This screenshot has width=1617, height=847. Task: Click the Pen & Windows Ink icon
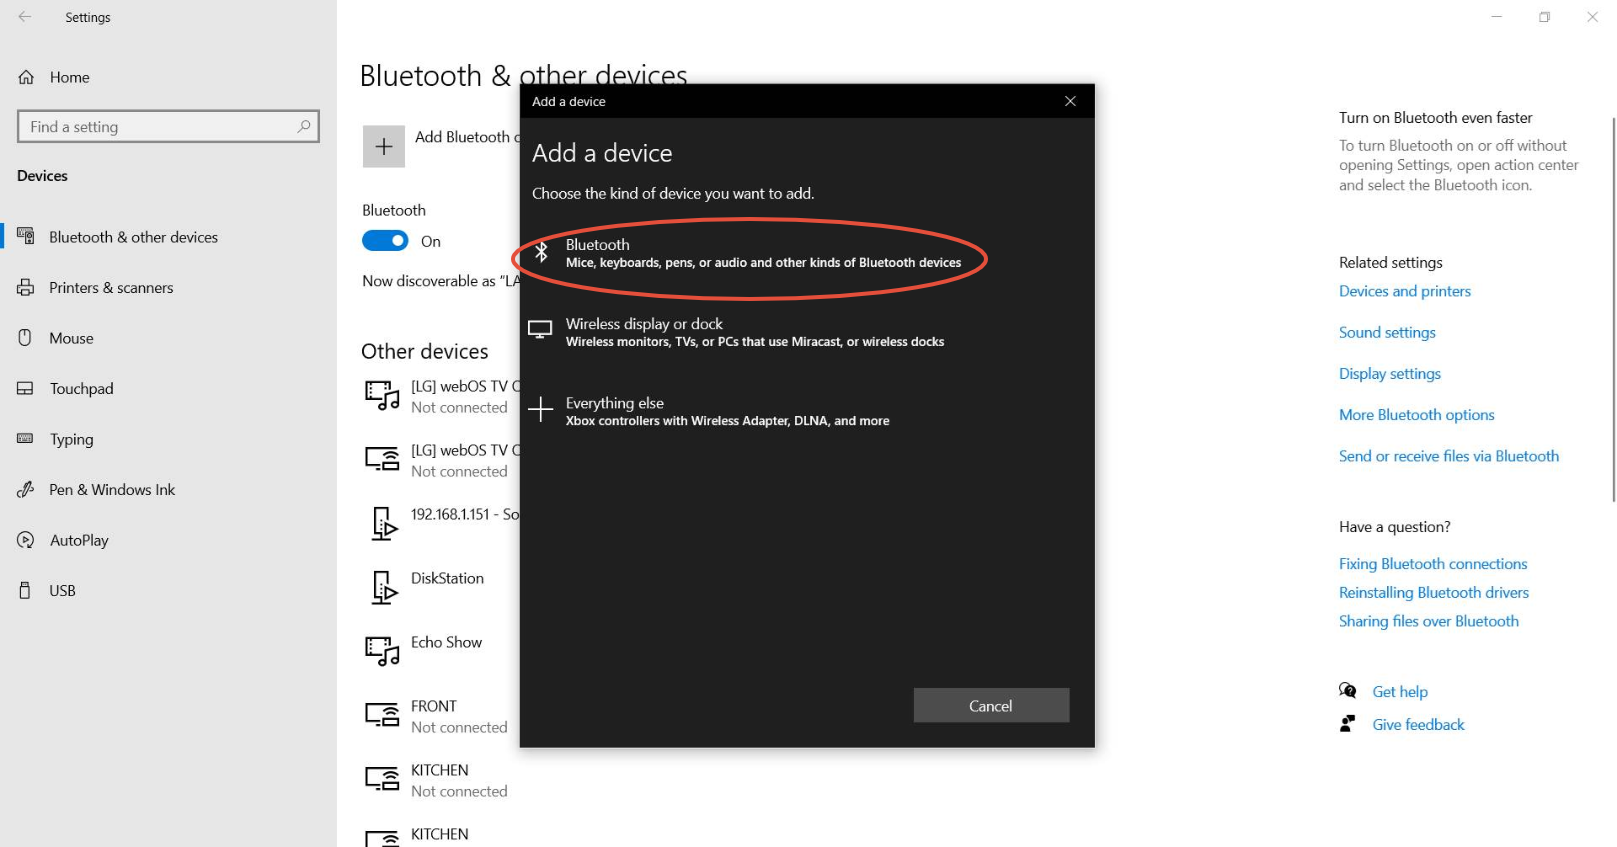[x=26, y=490]
